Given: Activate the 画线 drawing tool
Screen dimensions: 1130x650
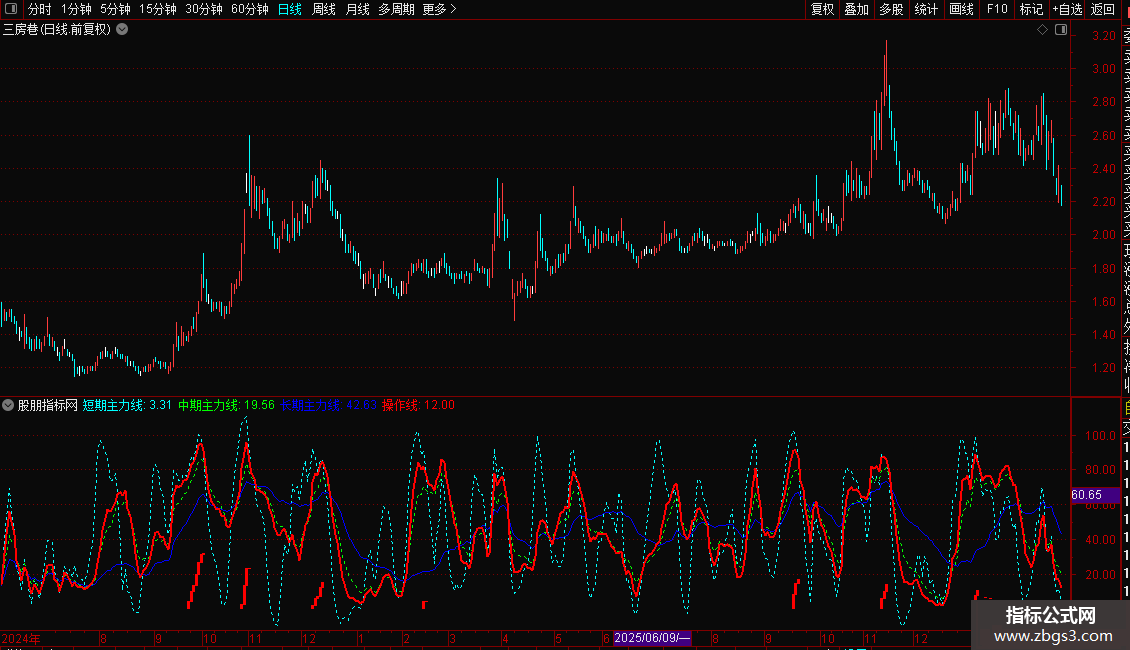Looking at the screenshot, I should click(x=961, y=9).
